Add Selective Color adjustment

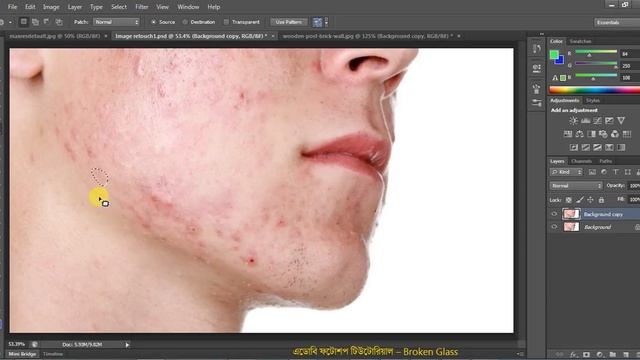[x=609, y=147]
